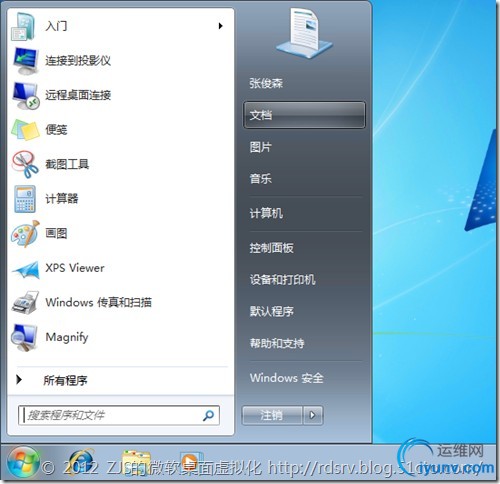Open 音乐 library
The image size is (500, 484).
(x=261, y=179)
